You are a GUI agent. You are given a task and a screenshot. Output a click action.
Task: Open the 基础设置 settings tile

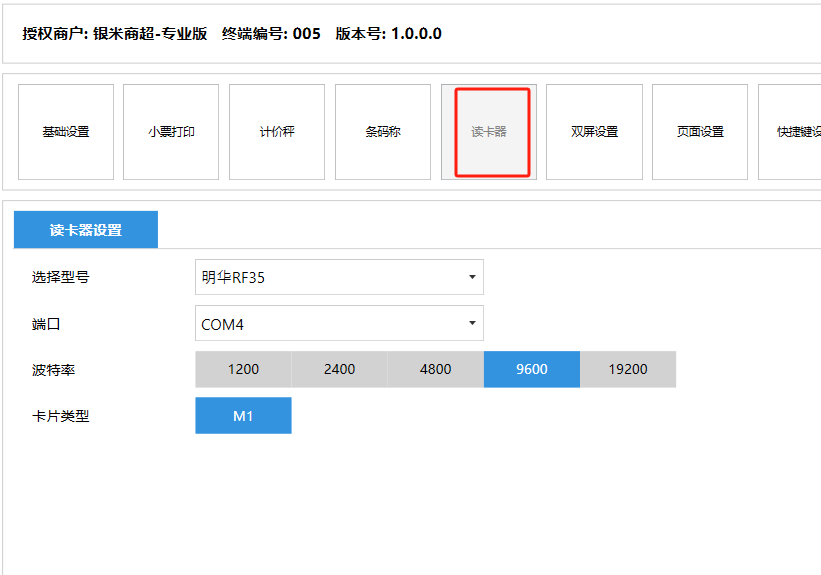point(66,132)
